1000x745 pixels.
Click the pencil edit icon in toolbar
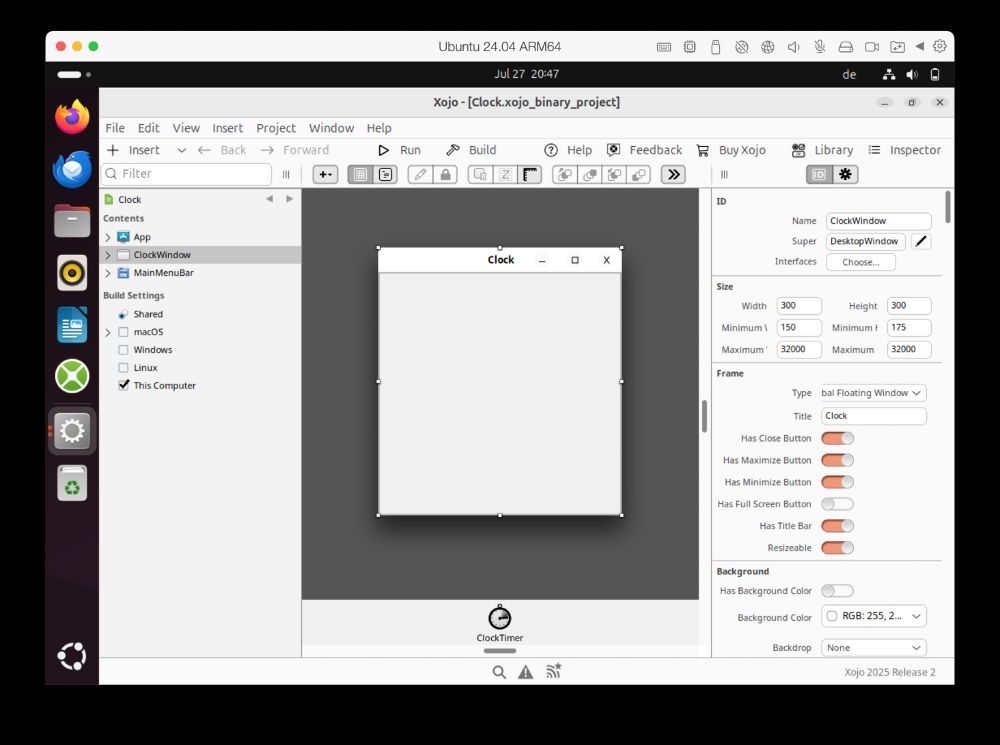420,174
